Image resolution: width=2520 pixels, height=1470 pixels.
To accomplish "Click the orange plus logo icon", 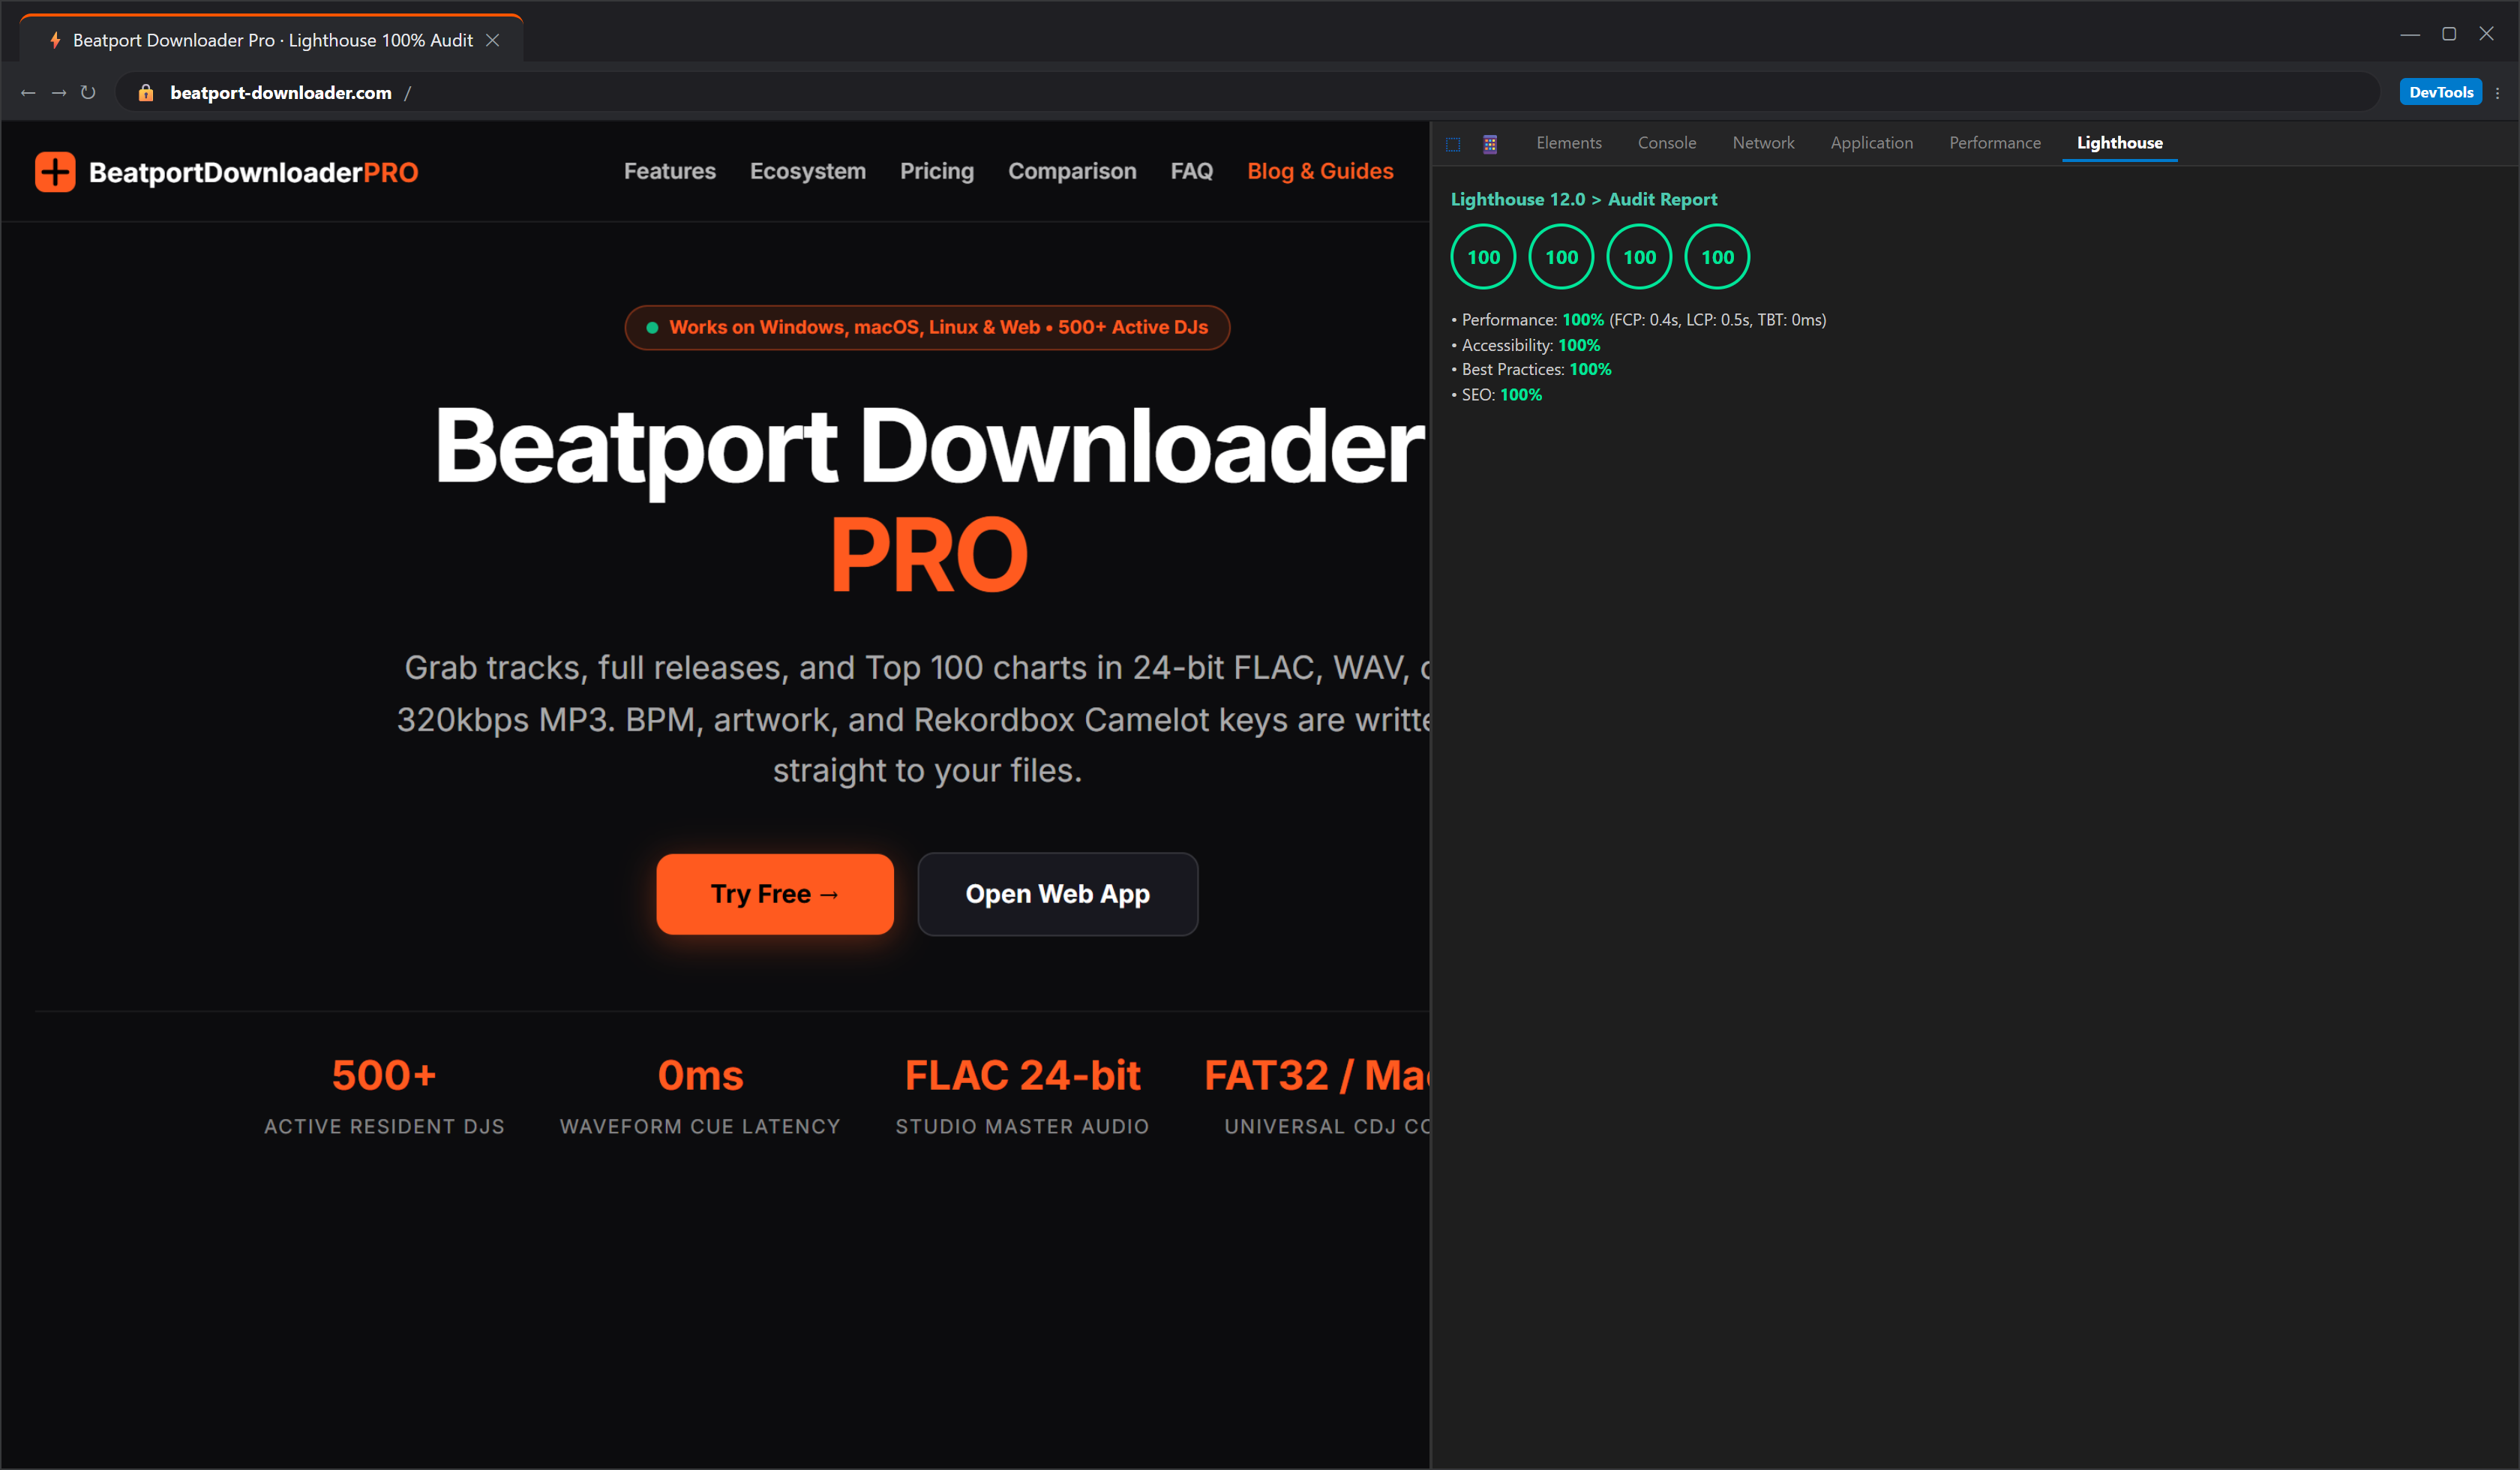I will click(x=55, y=172).
